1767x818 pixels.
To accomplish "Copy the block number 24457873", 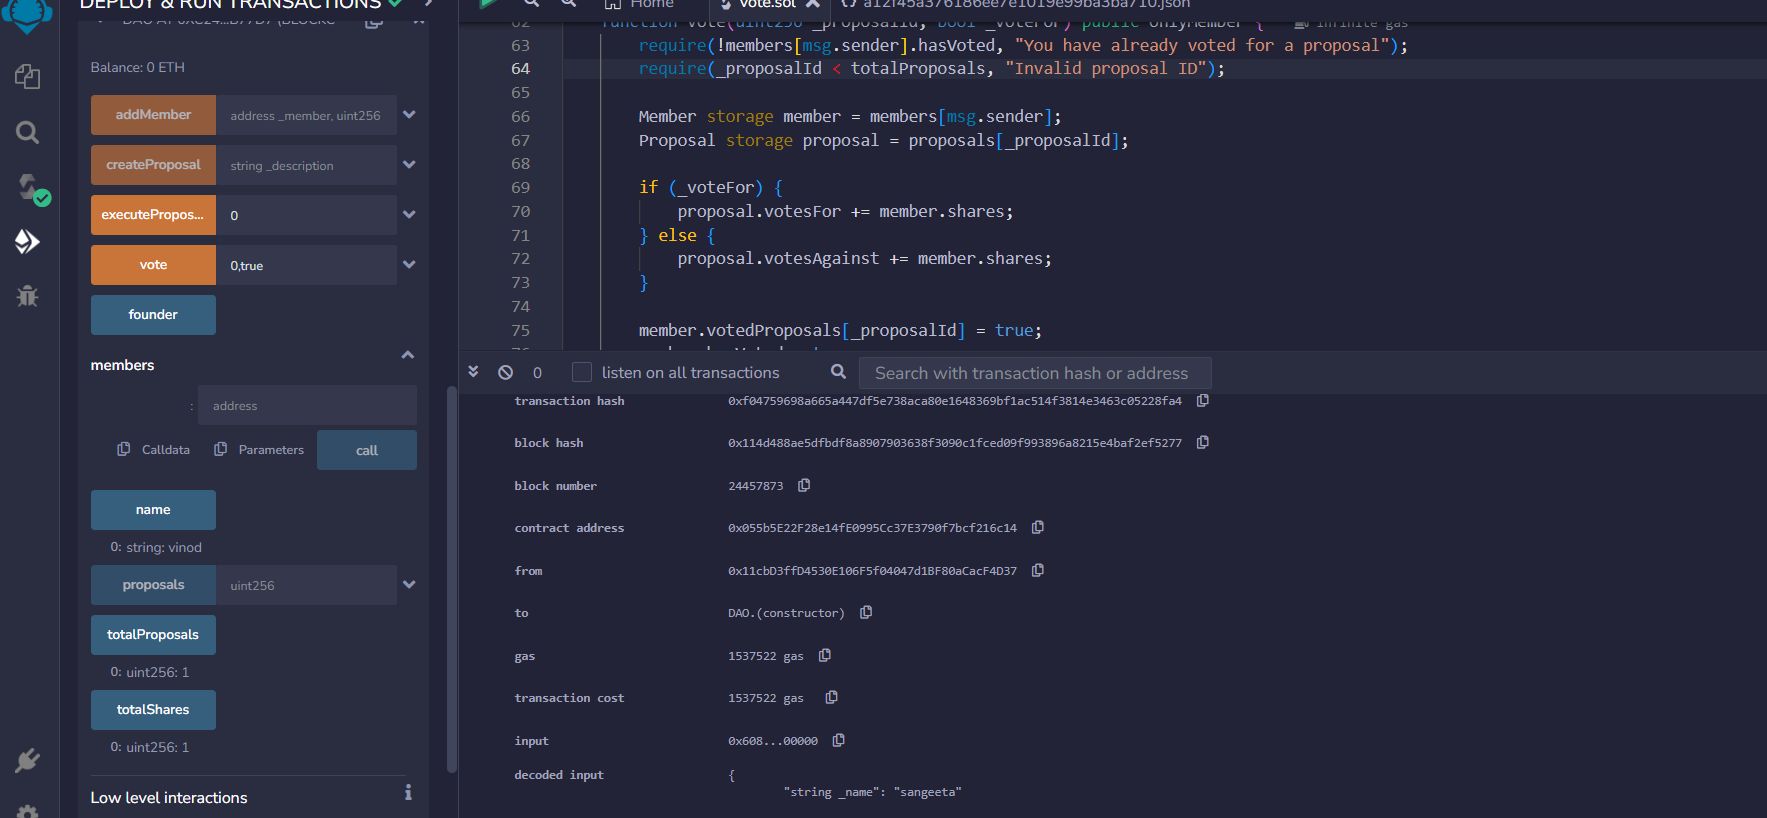I will coord(804,485).
